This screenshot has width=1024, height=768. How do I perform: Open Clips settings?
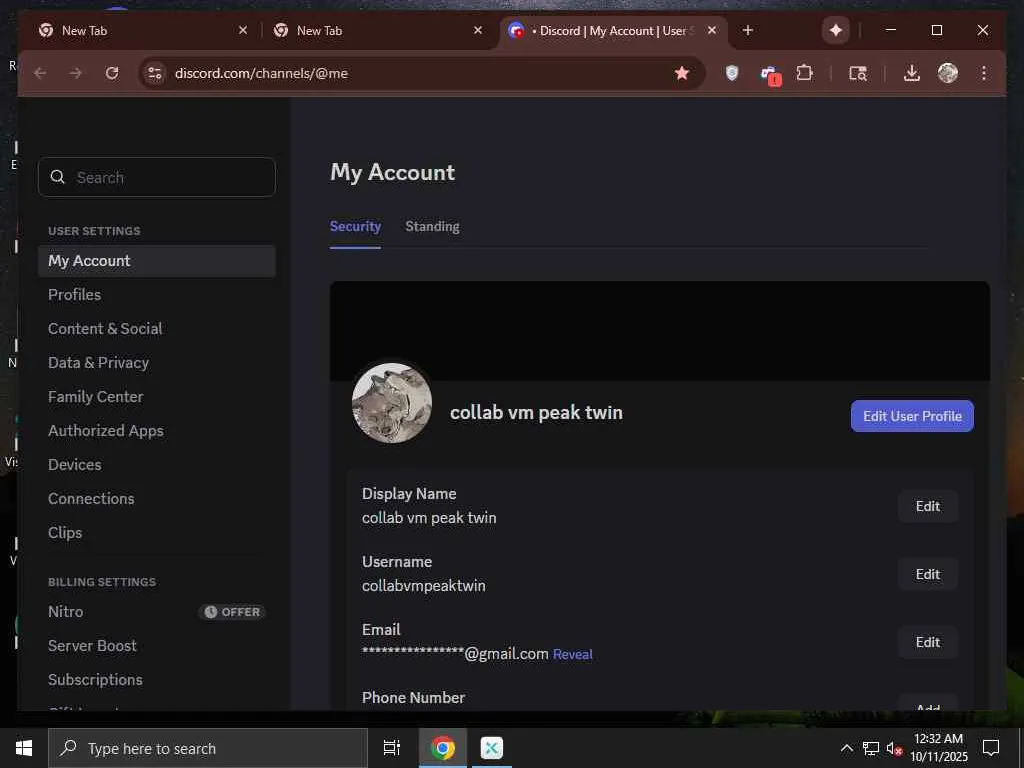(x=157, y=532)
